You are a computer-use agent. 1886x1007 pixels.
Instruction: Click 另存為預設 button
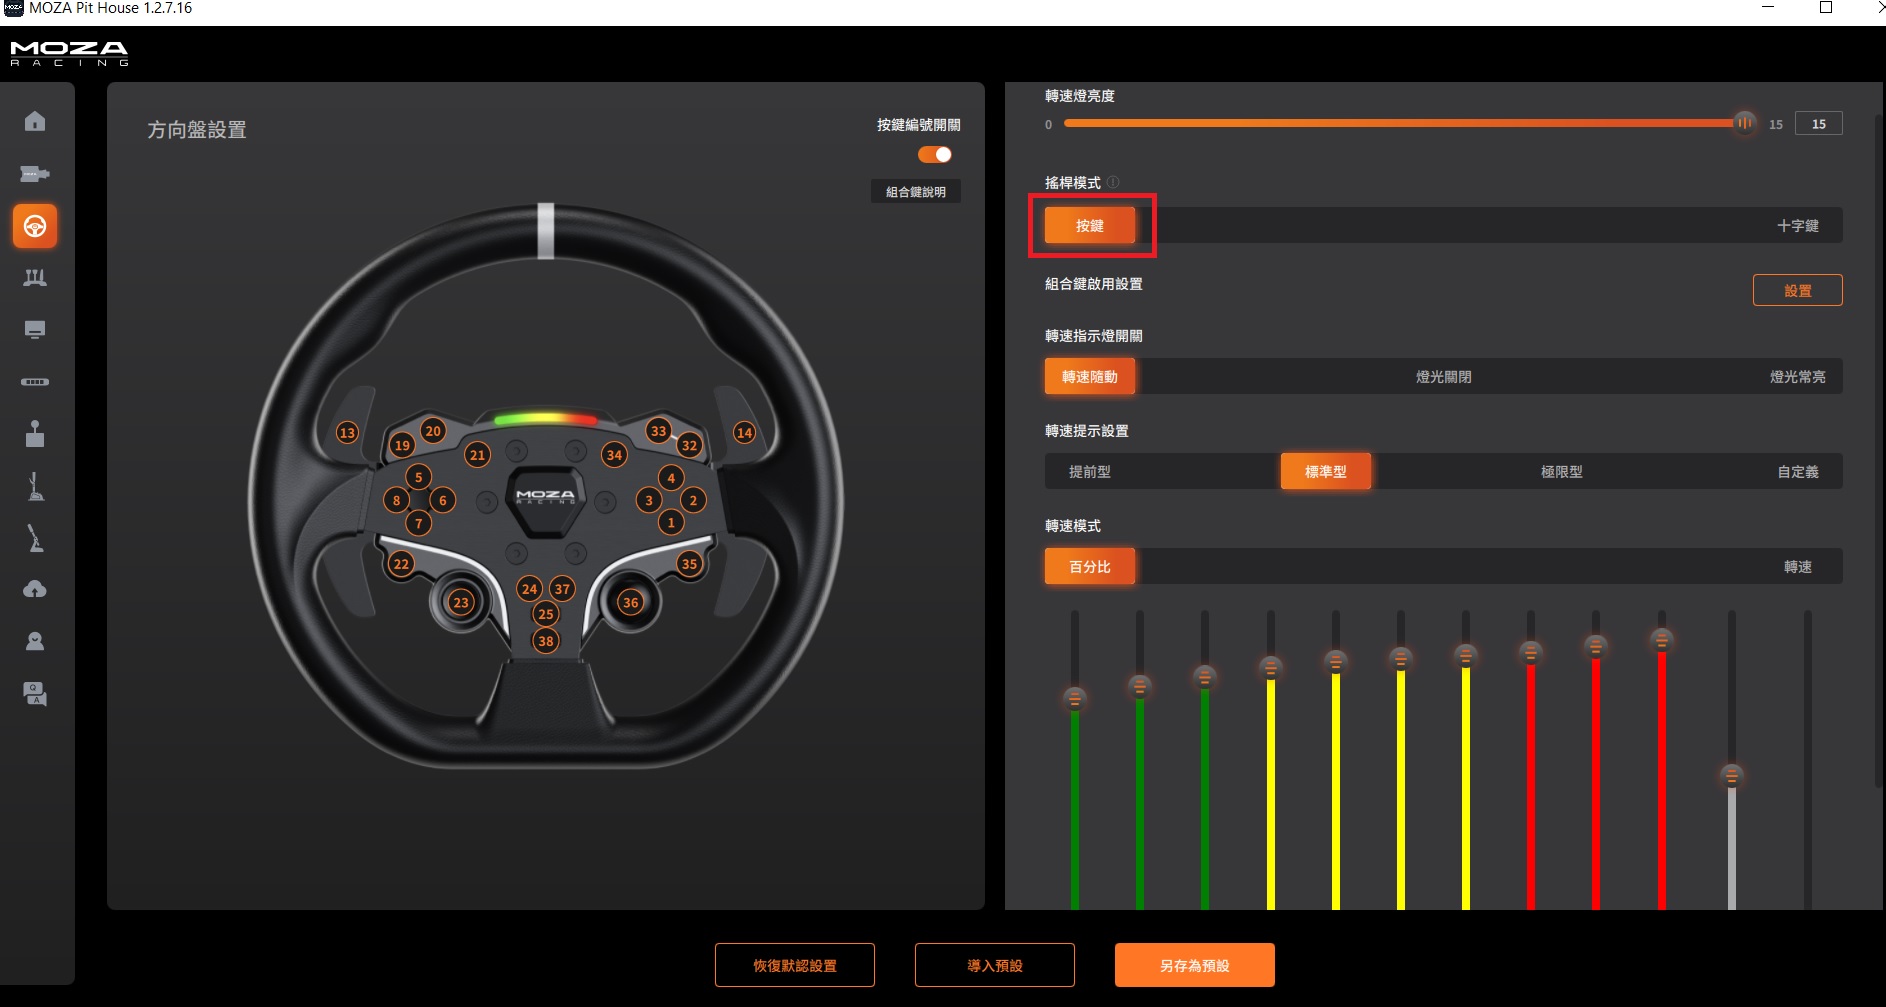pos(1194,965)
